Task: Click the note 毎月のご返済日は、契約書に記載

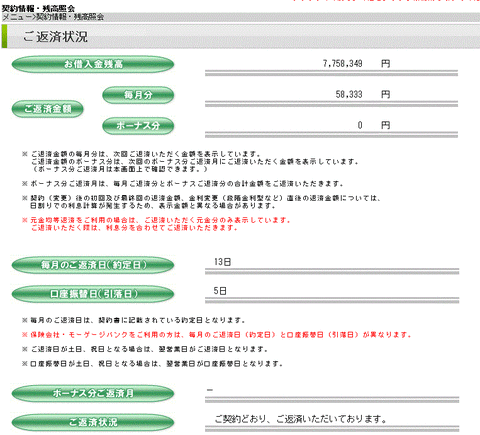Action: 134,320
